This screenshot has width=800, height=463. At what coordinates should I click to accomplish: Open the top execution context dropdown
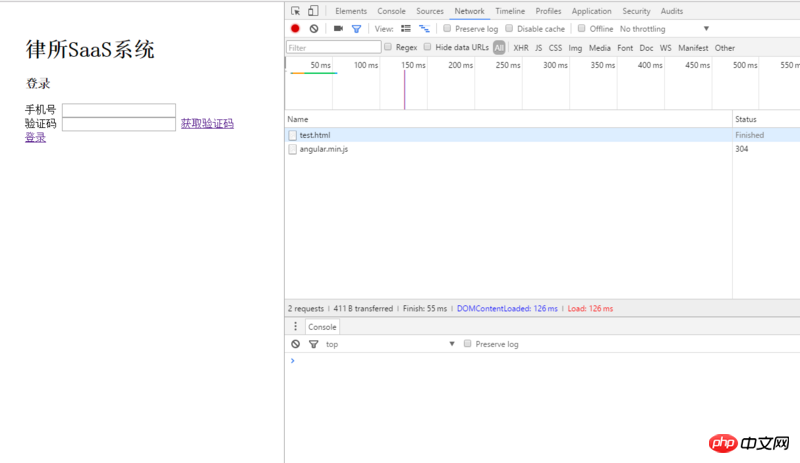pyautogui.click(x=390, y=344)
